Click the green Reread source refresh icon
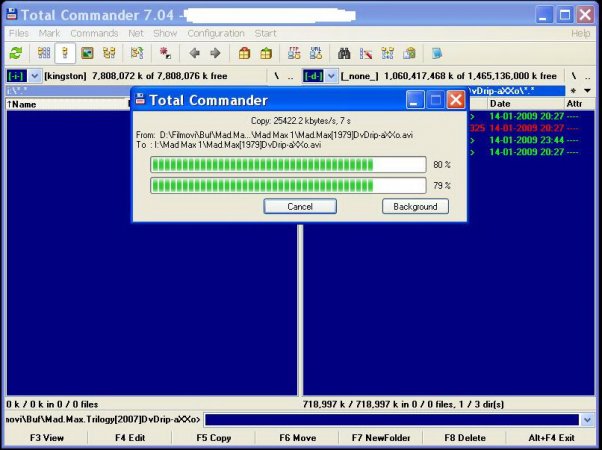The image size is (602, 450). click(x=16, y=53)
